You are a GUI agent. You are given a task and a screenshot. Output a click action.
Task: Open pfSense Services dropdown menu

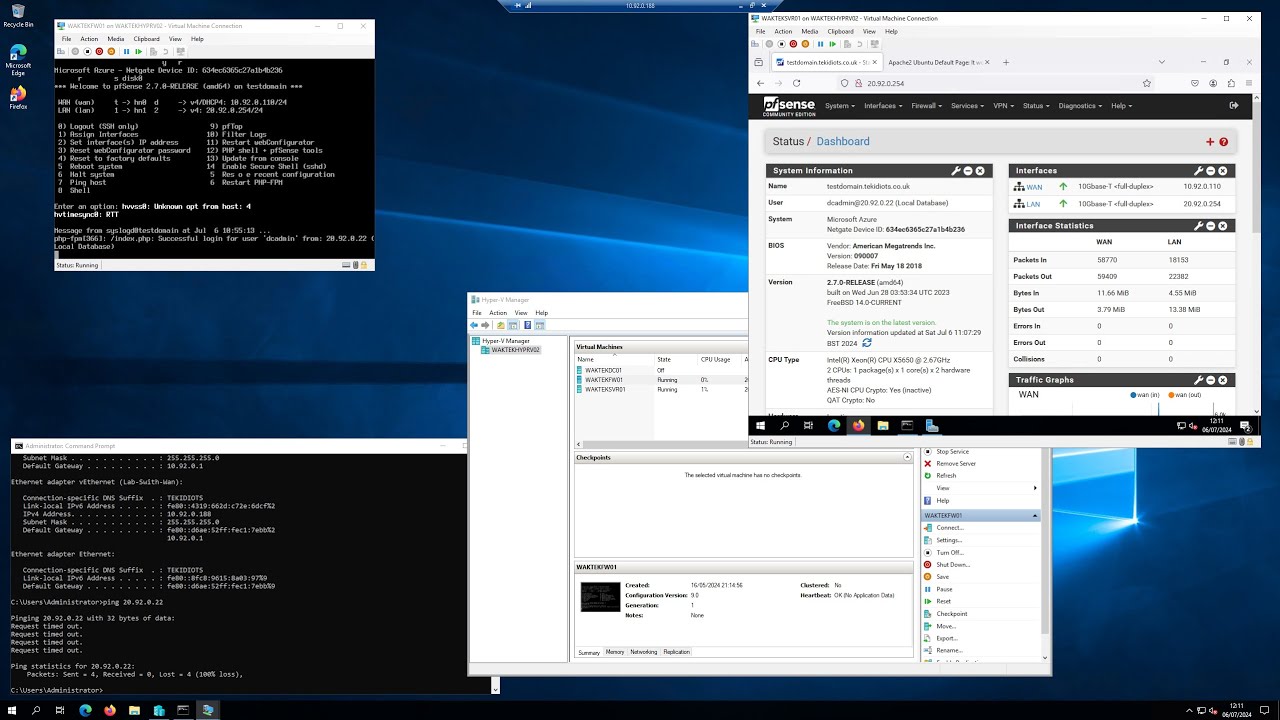(x=968, y=105)
